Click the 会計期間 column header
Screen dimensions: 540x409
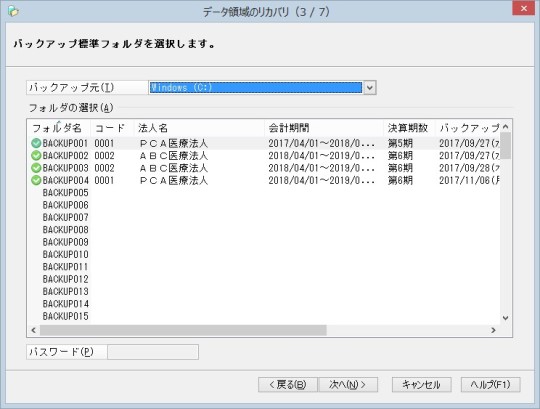click(323, 128)
